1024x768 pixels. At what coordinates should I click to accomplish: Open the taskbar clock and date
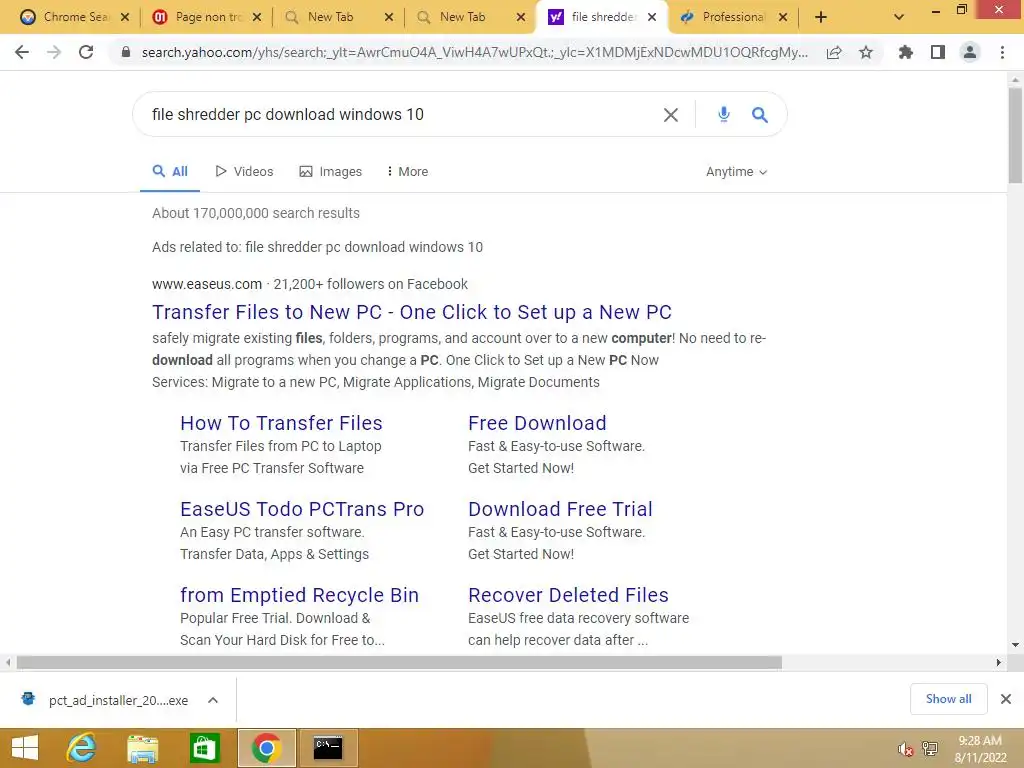pyautogui.click(x=980, y=749)
